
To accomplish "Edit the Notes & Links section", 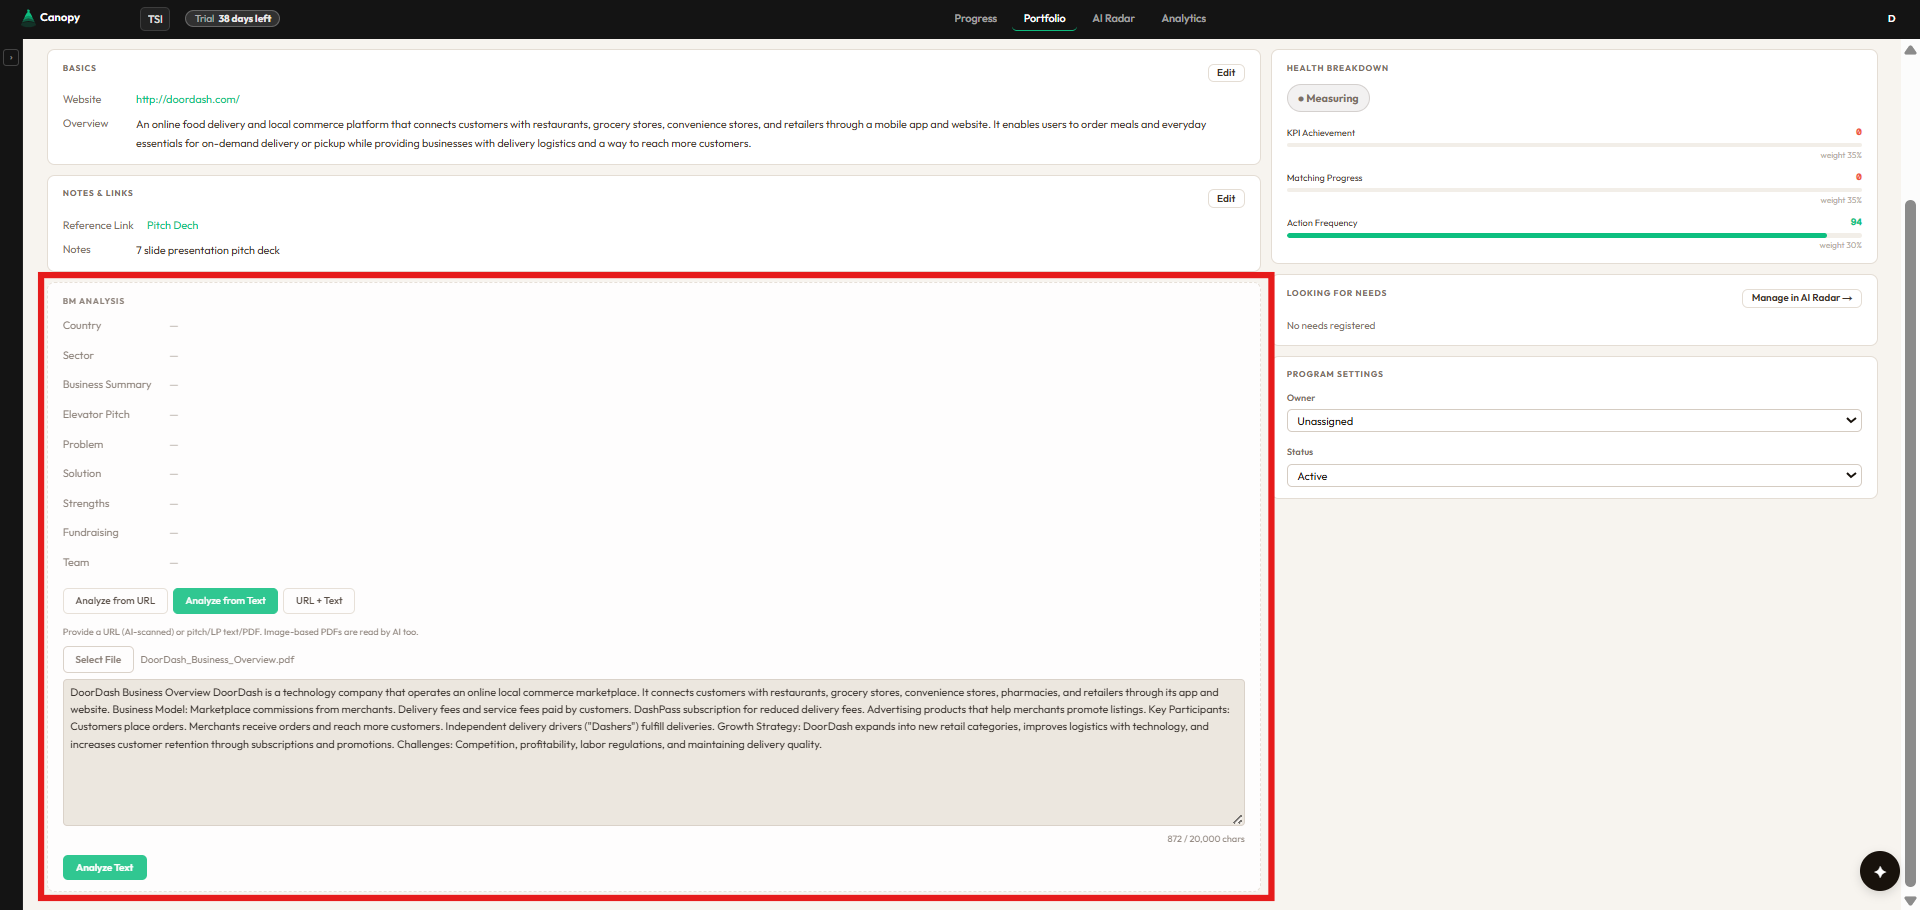I will (x=1226, y=199).
